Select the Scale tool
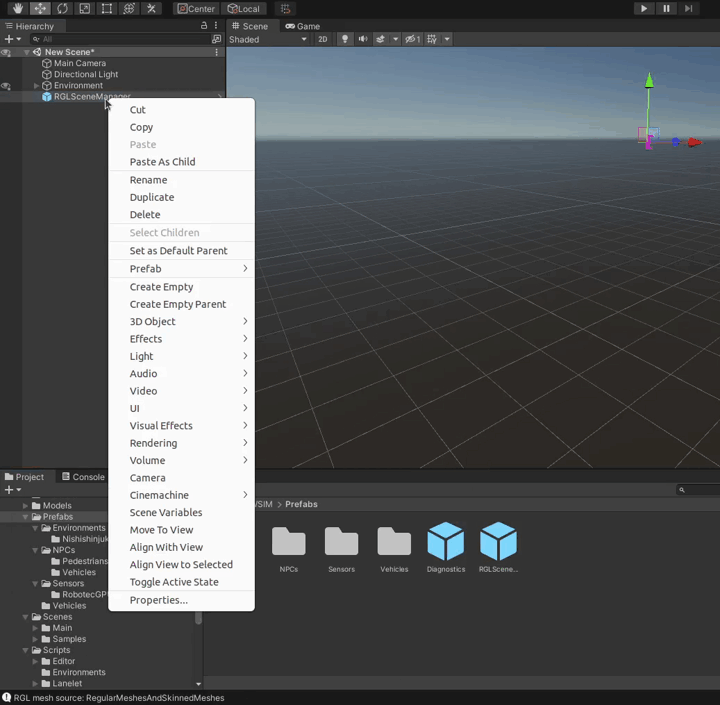The width and height of the screenshot is (720, 705). click(84, 8)
